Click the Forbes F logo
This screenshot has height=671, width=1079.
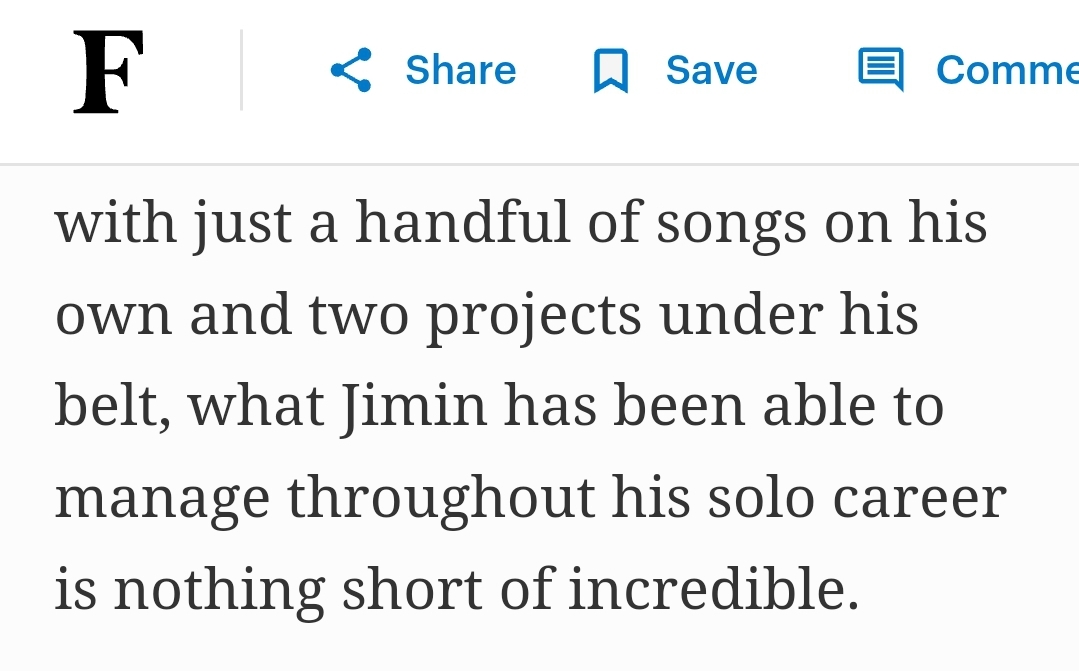coord(109,71)
